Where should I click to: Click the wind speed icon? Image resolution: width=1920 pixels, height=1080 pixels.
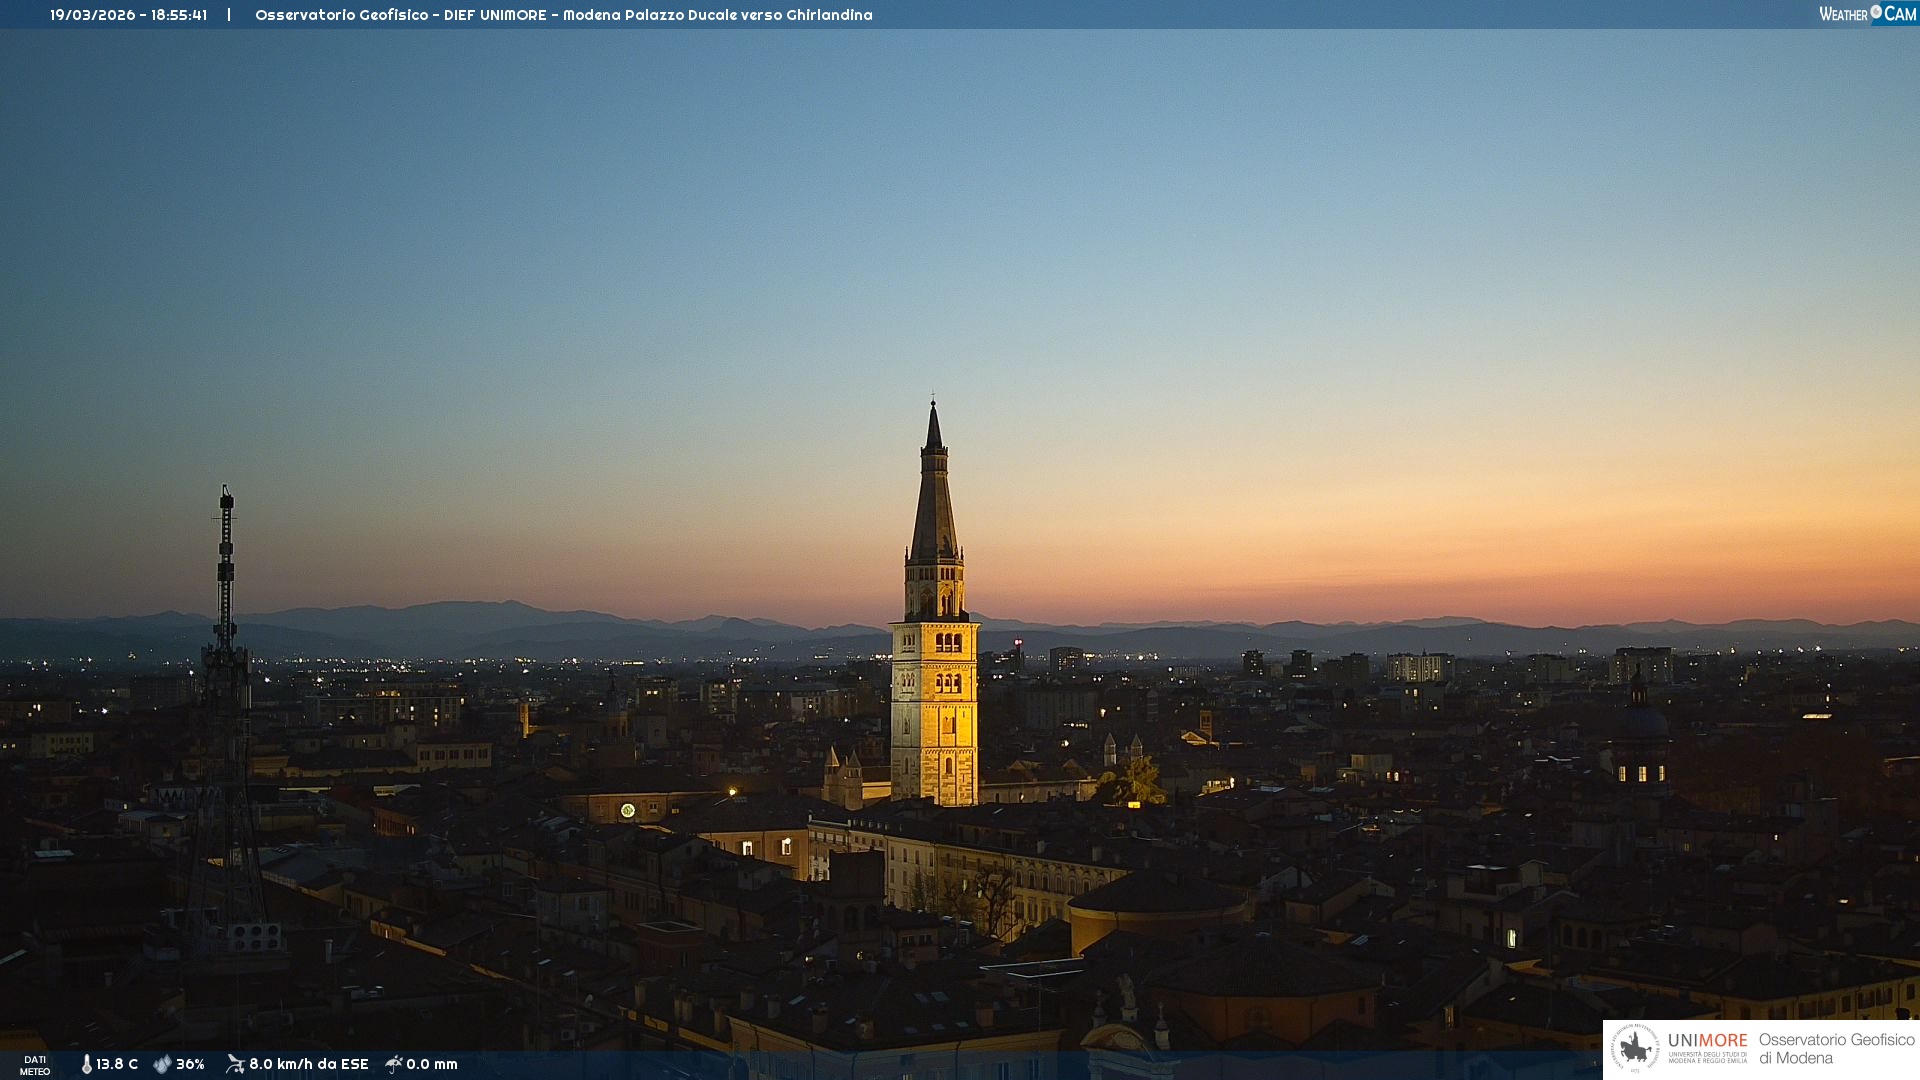(x=235, y=1064)
